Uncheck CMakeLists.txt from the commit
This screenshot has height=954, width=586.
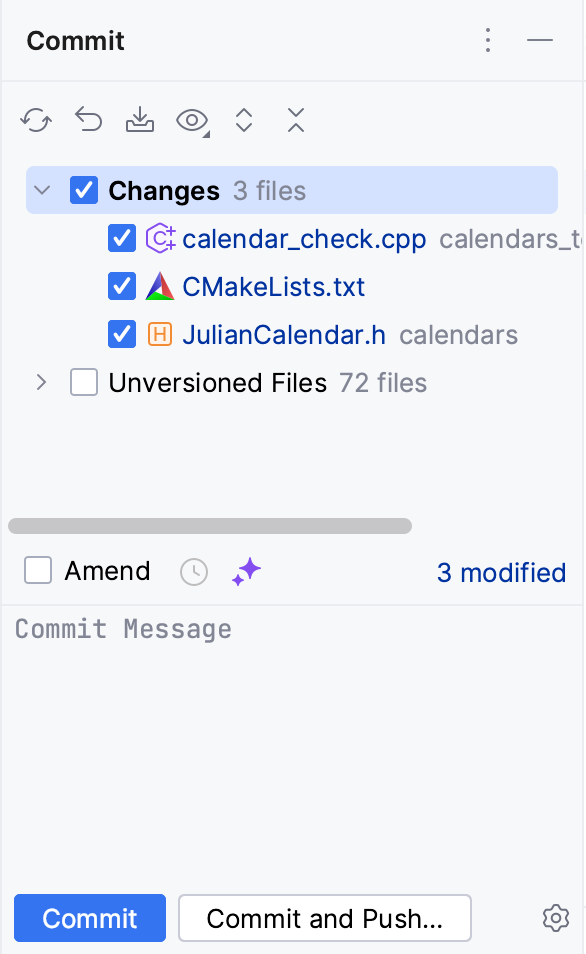[121, 286]
